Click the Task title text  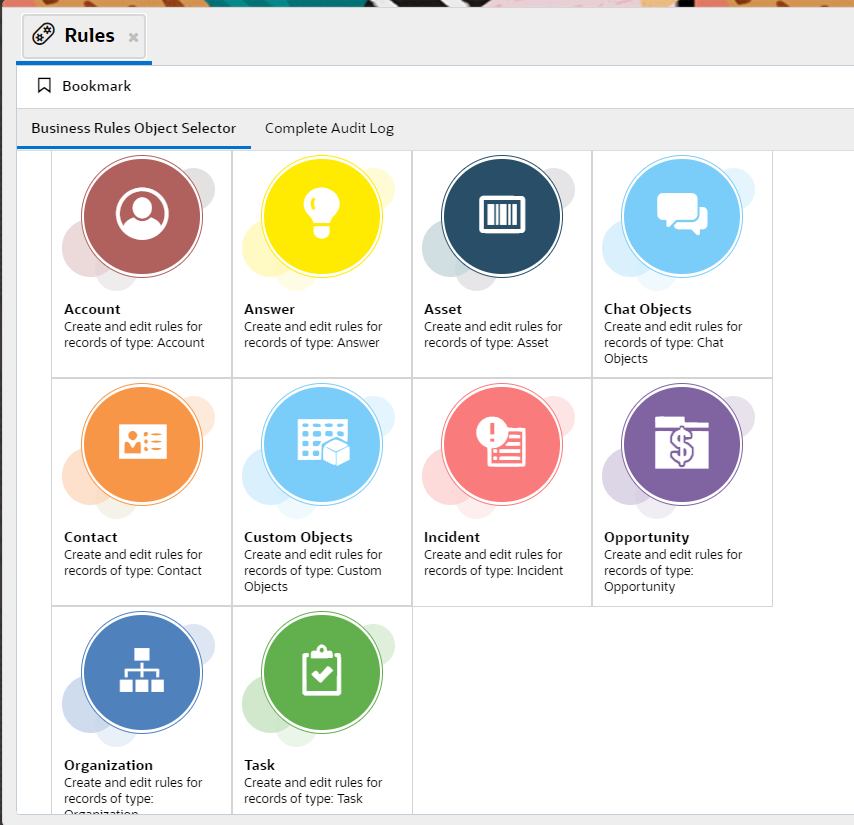click(x=259, y=765)
